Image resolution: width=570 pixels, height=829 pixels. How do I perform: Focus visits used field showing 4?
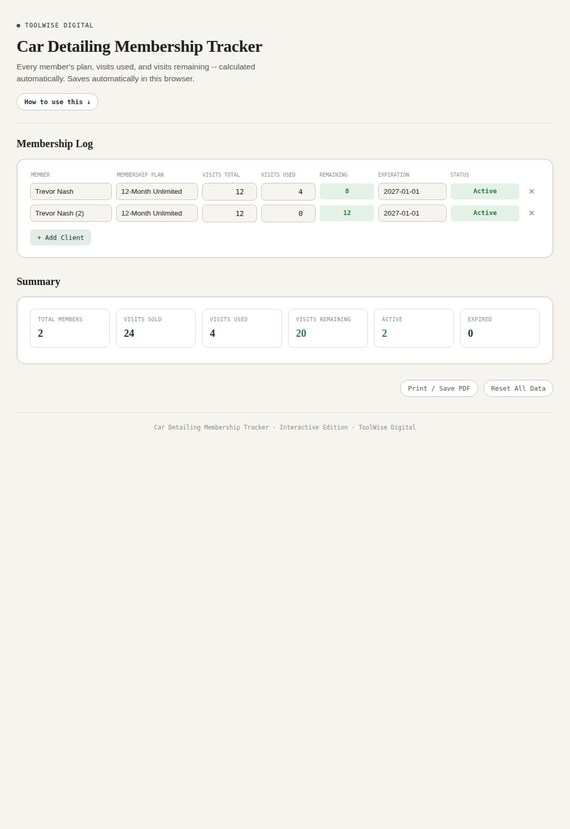[x=288, y=191]
